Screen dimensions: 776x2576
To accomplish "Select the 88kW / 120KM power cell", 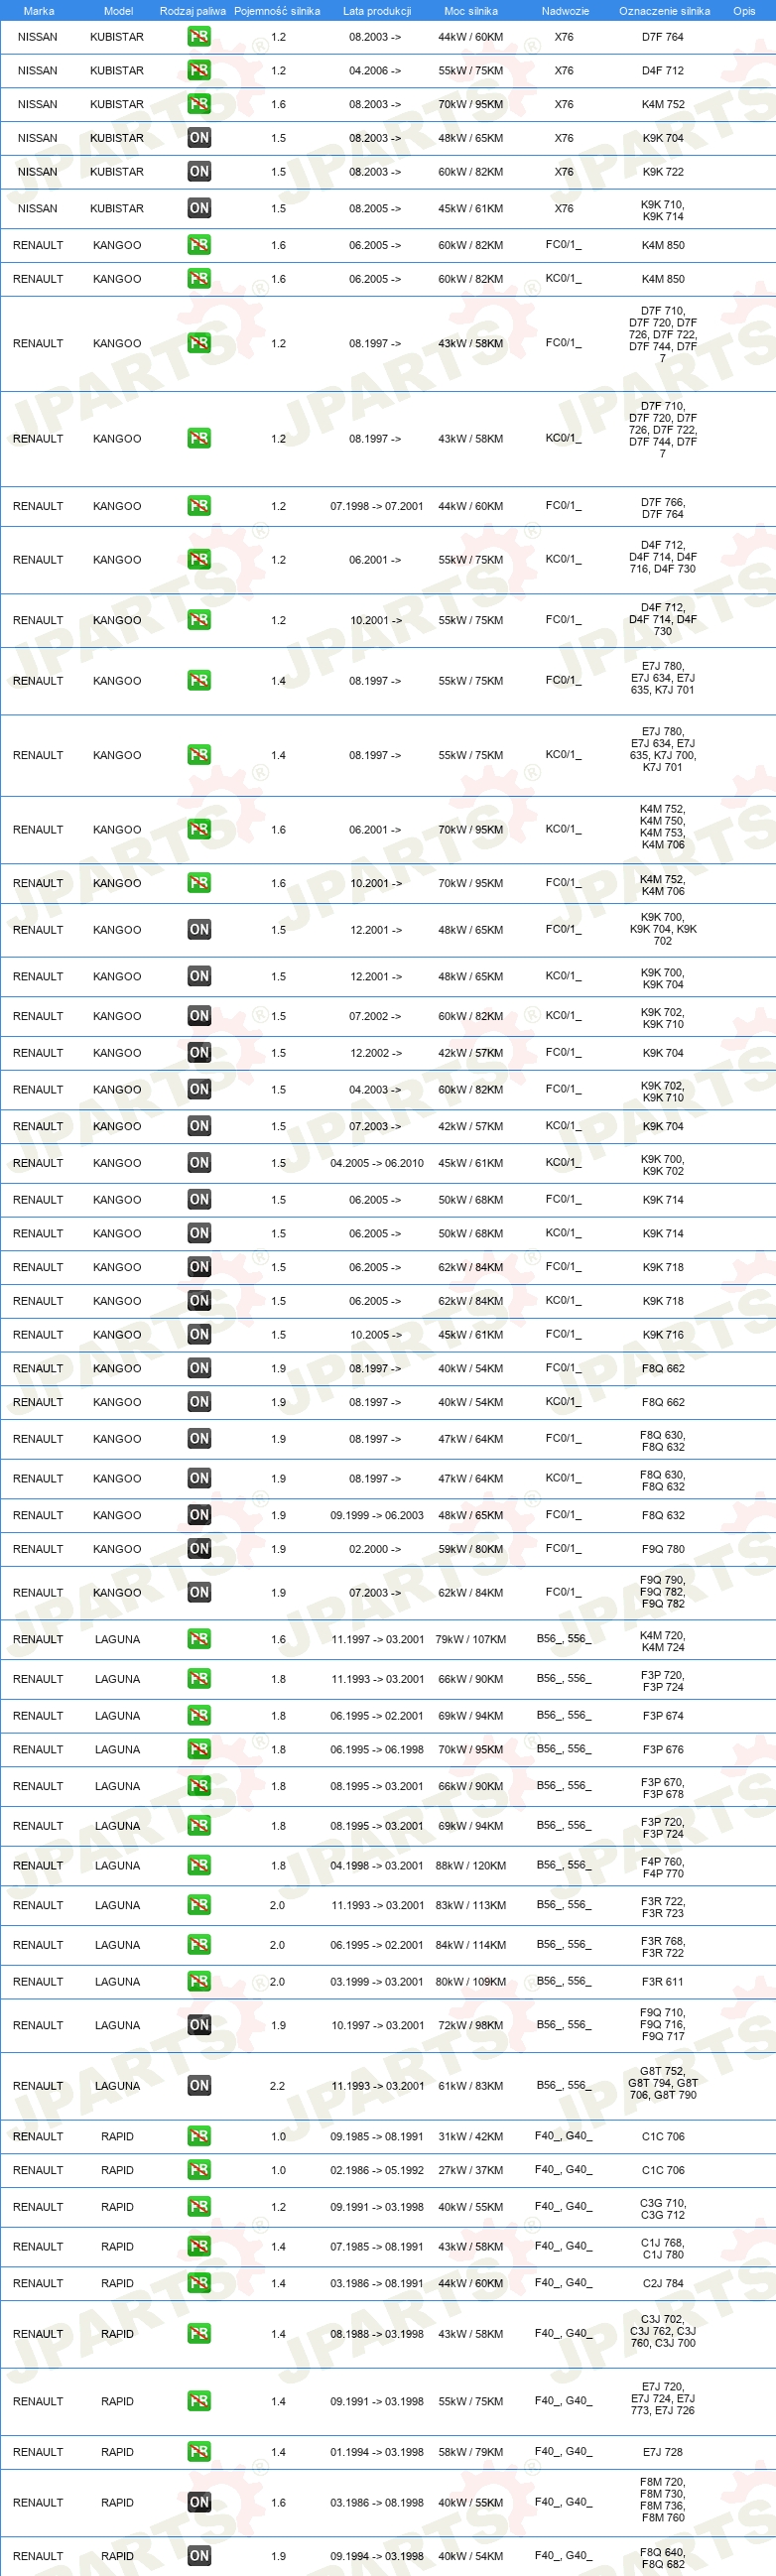I will coord(471,1866).
